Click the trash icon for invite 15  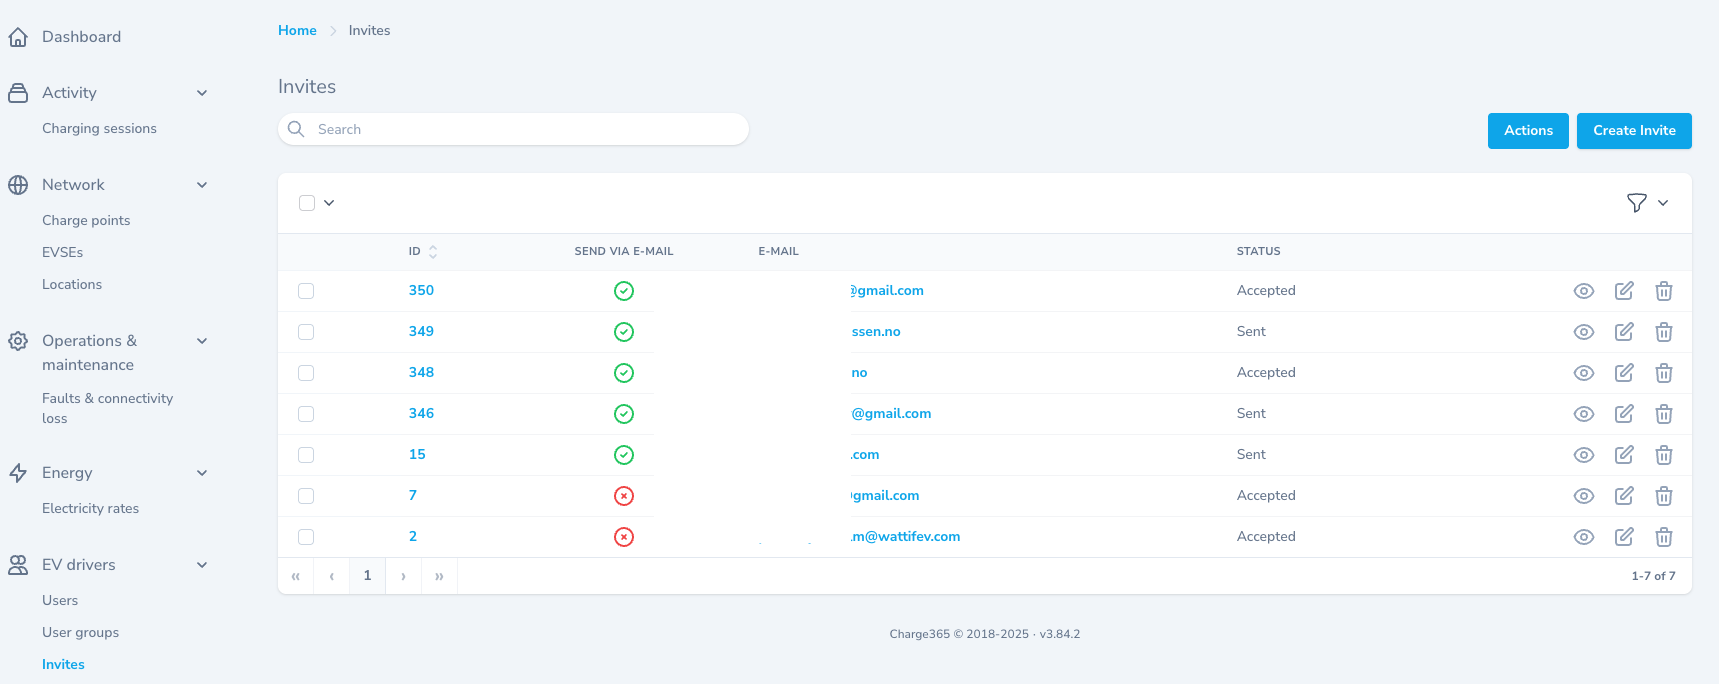(1663, 455)
